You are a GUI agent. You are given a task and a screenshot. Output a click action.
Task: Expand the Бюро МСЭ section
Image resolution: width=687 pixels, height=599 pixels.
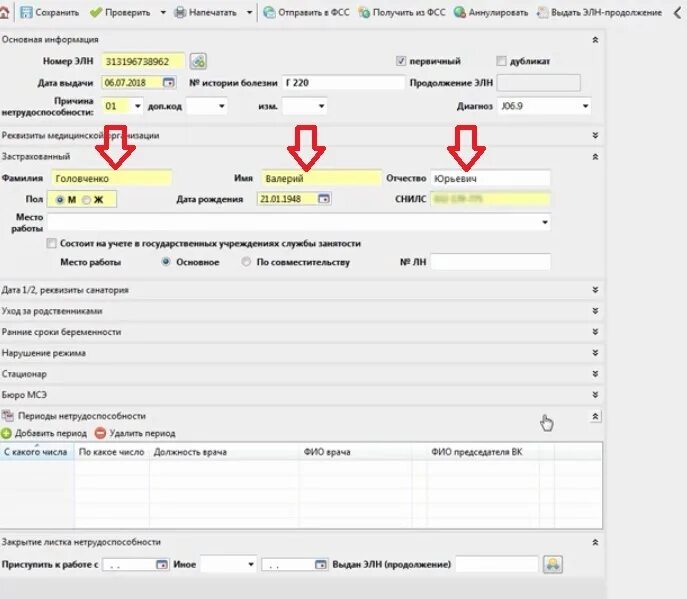tap(595, 395)
